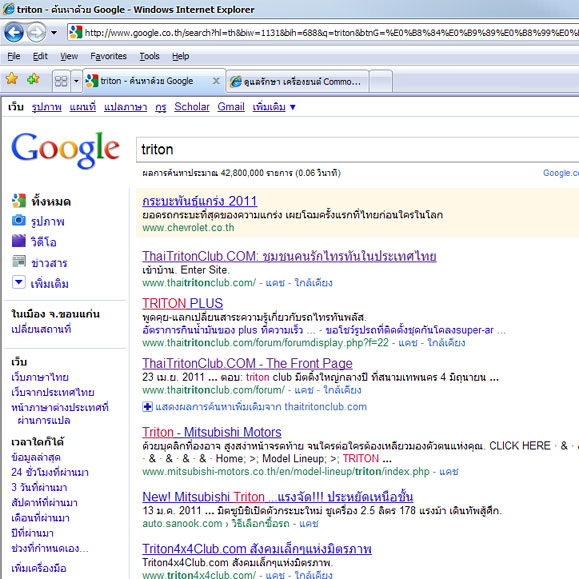The image size is (579, 579).
Task: Open the Favorites star icon
Action: point(11,79)
